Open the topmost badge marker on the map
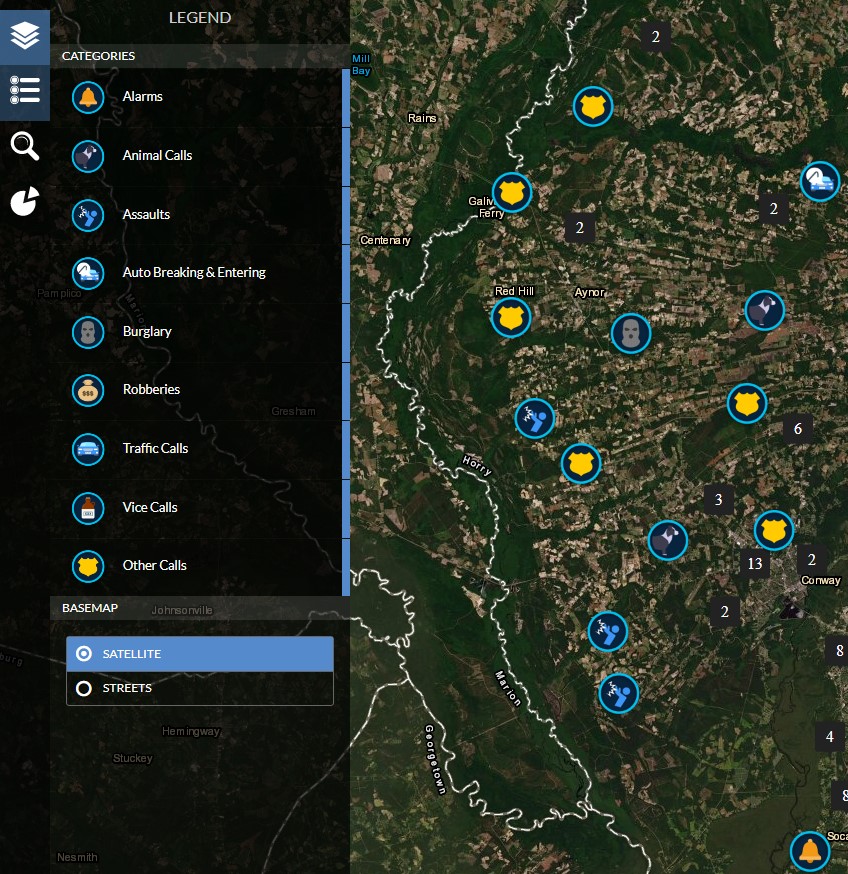Viewport: 848px width, 874px height. click(593, 106)
